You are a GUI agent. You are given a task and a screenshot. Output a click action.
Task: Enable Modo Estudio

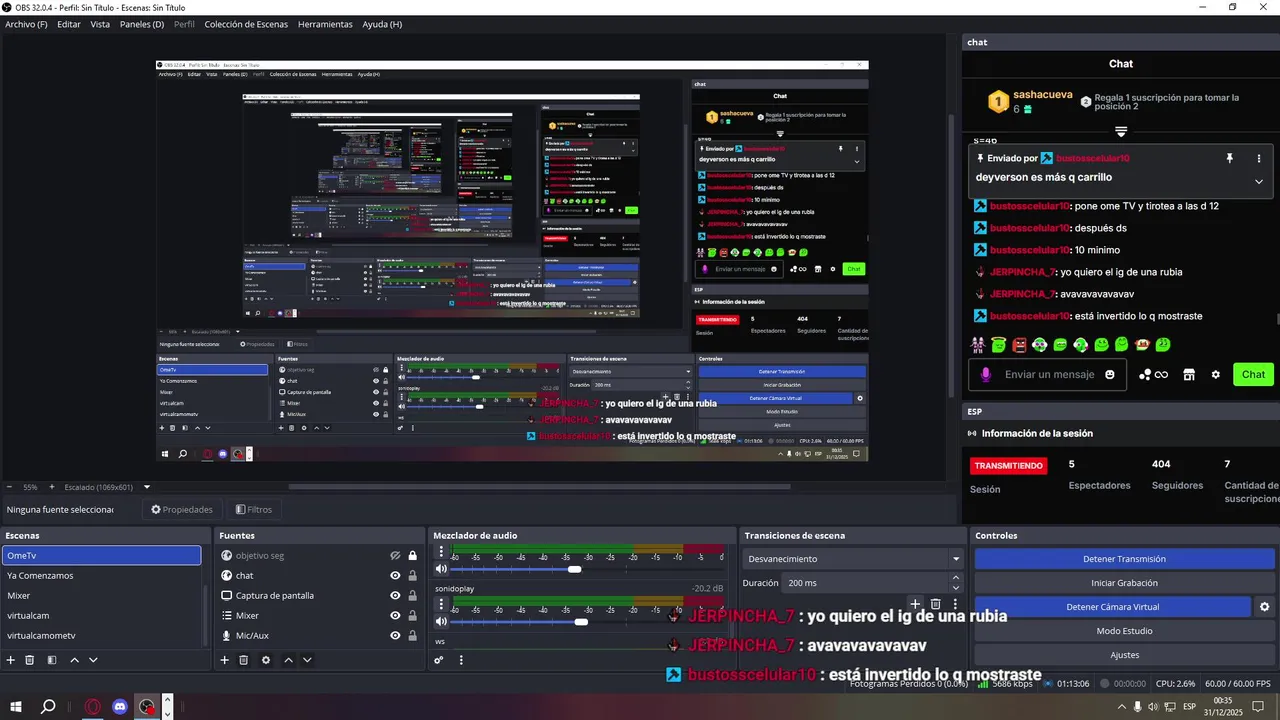[1124, 631]
